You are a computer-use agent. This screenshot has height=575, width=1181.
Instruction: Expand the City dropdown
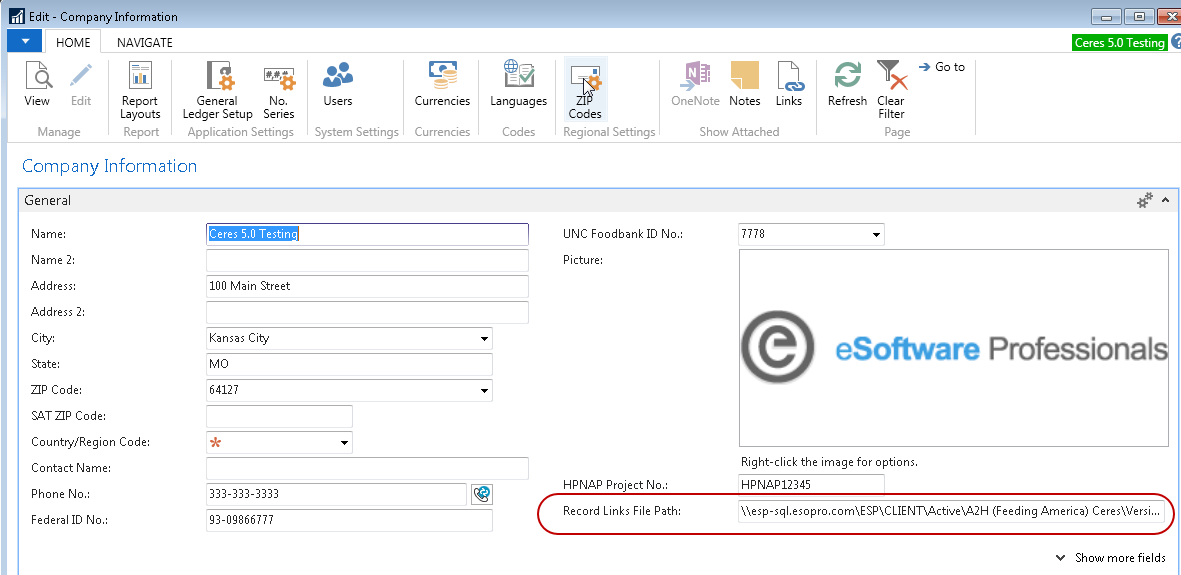[x=485, y=339]
